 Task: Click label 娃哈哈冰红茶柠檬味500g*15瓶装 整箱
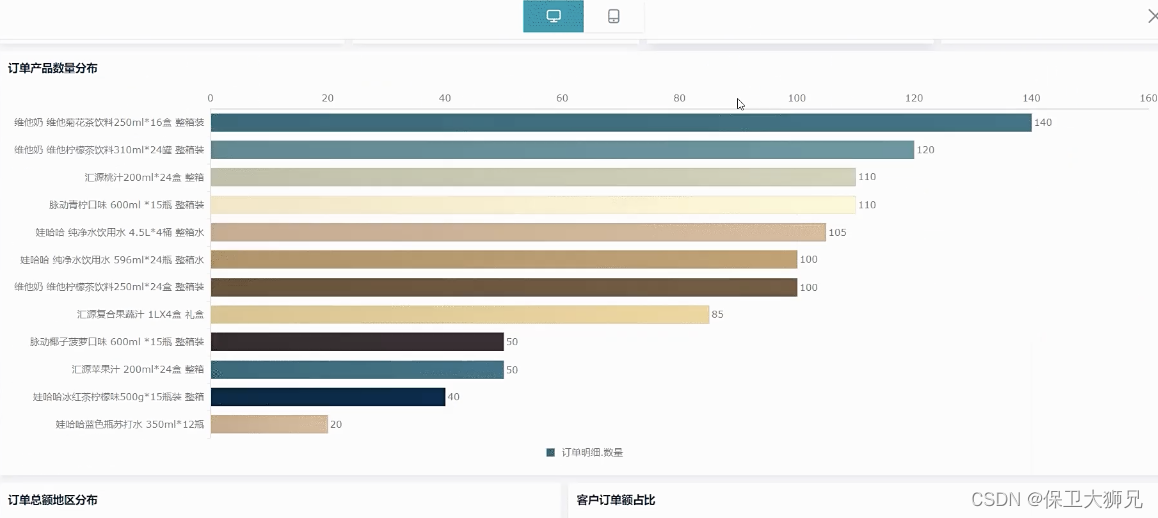[118, 397]
